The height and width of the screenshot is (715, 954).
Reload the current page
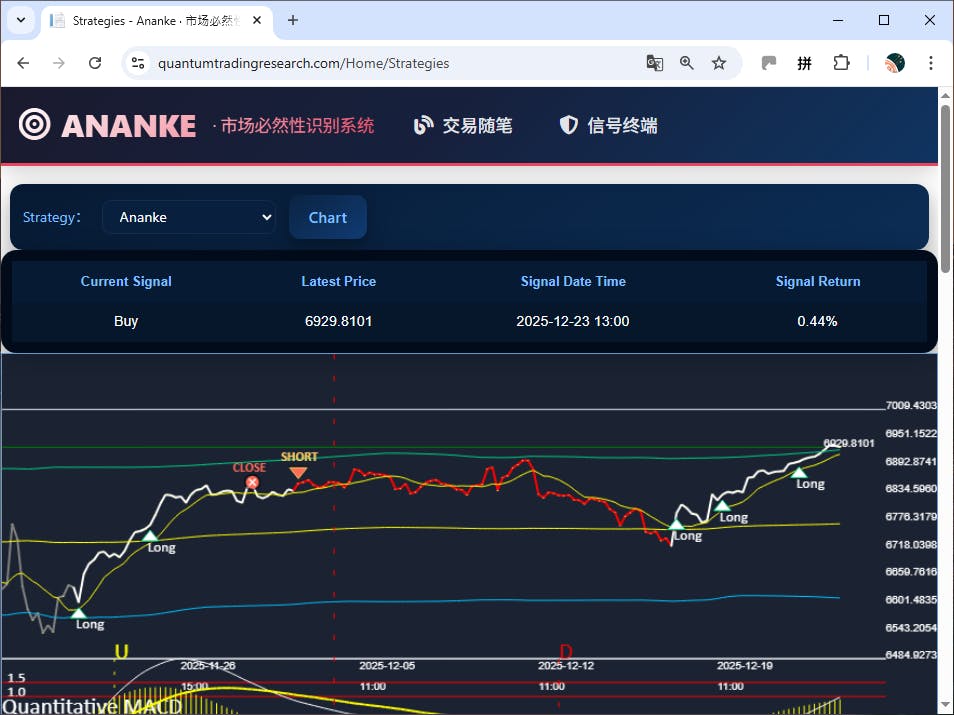click(x=95, y=63)
